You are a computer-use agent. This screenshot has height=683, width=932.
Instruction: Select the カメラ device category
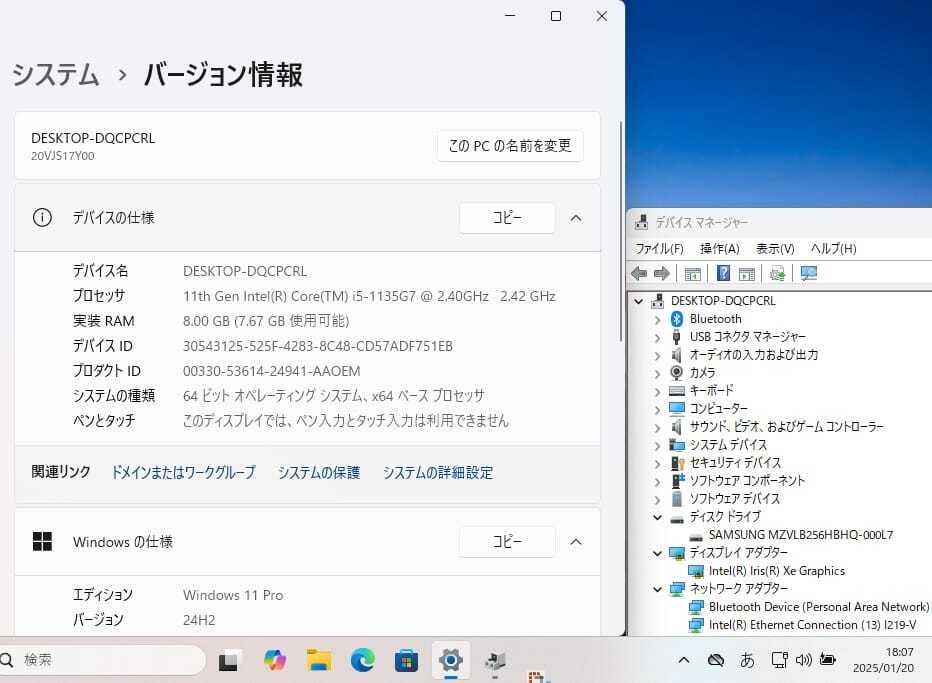coord(702,373)
